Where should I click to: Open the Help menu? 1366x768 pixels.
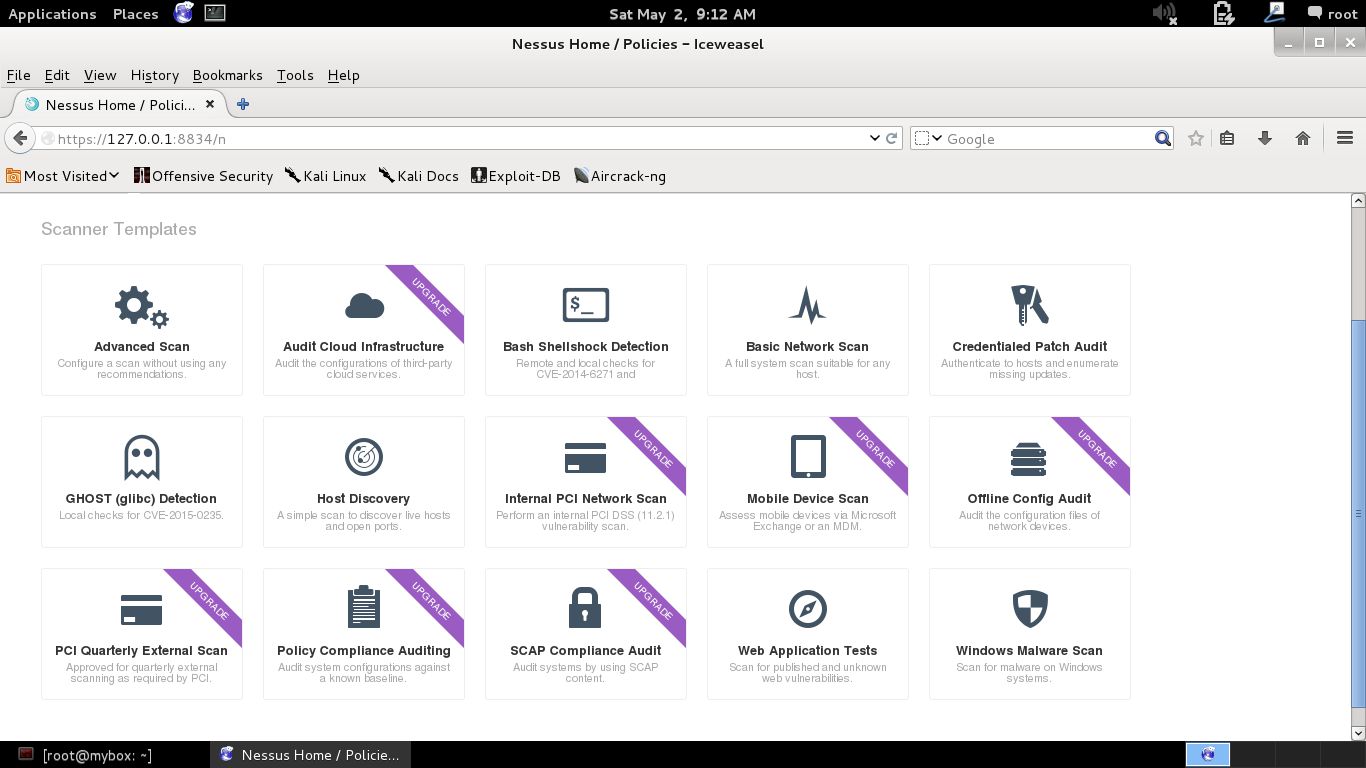point(343,75)
